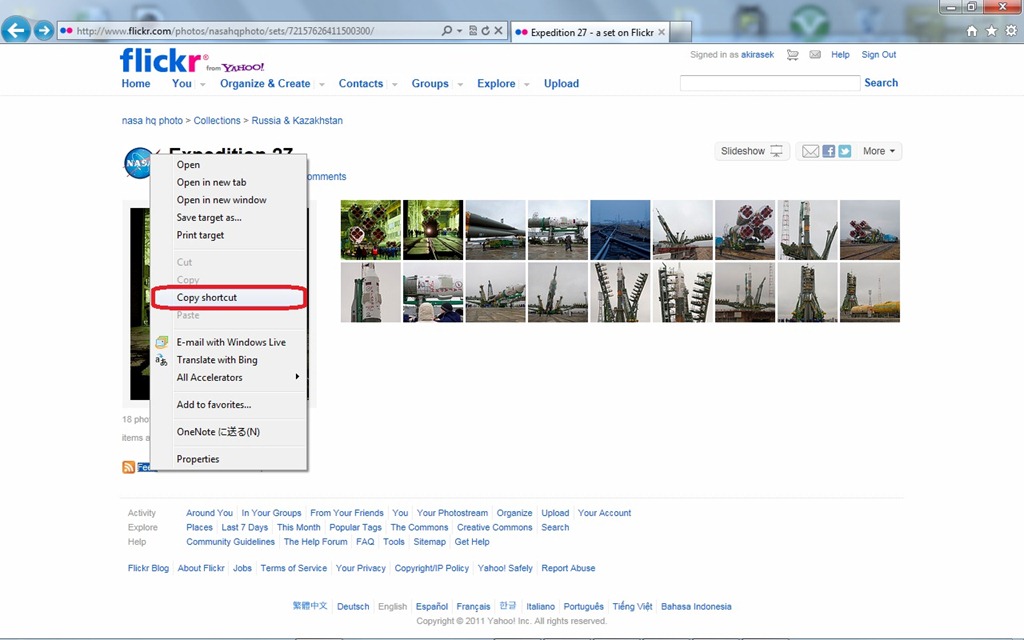
Task: Open the RSS feed icon
Action: coord(128,467)
